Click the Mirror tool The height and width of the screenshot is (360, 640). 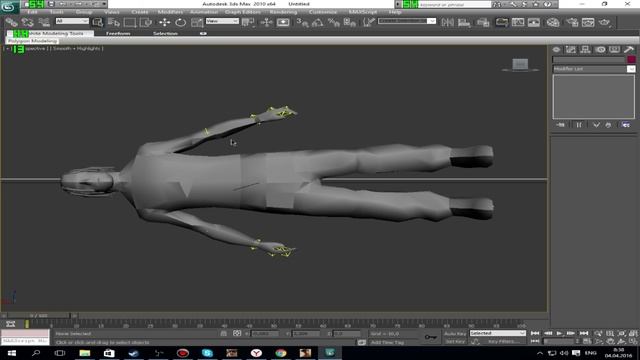pyautogui.click(x=447, y=22)
